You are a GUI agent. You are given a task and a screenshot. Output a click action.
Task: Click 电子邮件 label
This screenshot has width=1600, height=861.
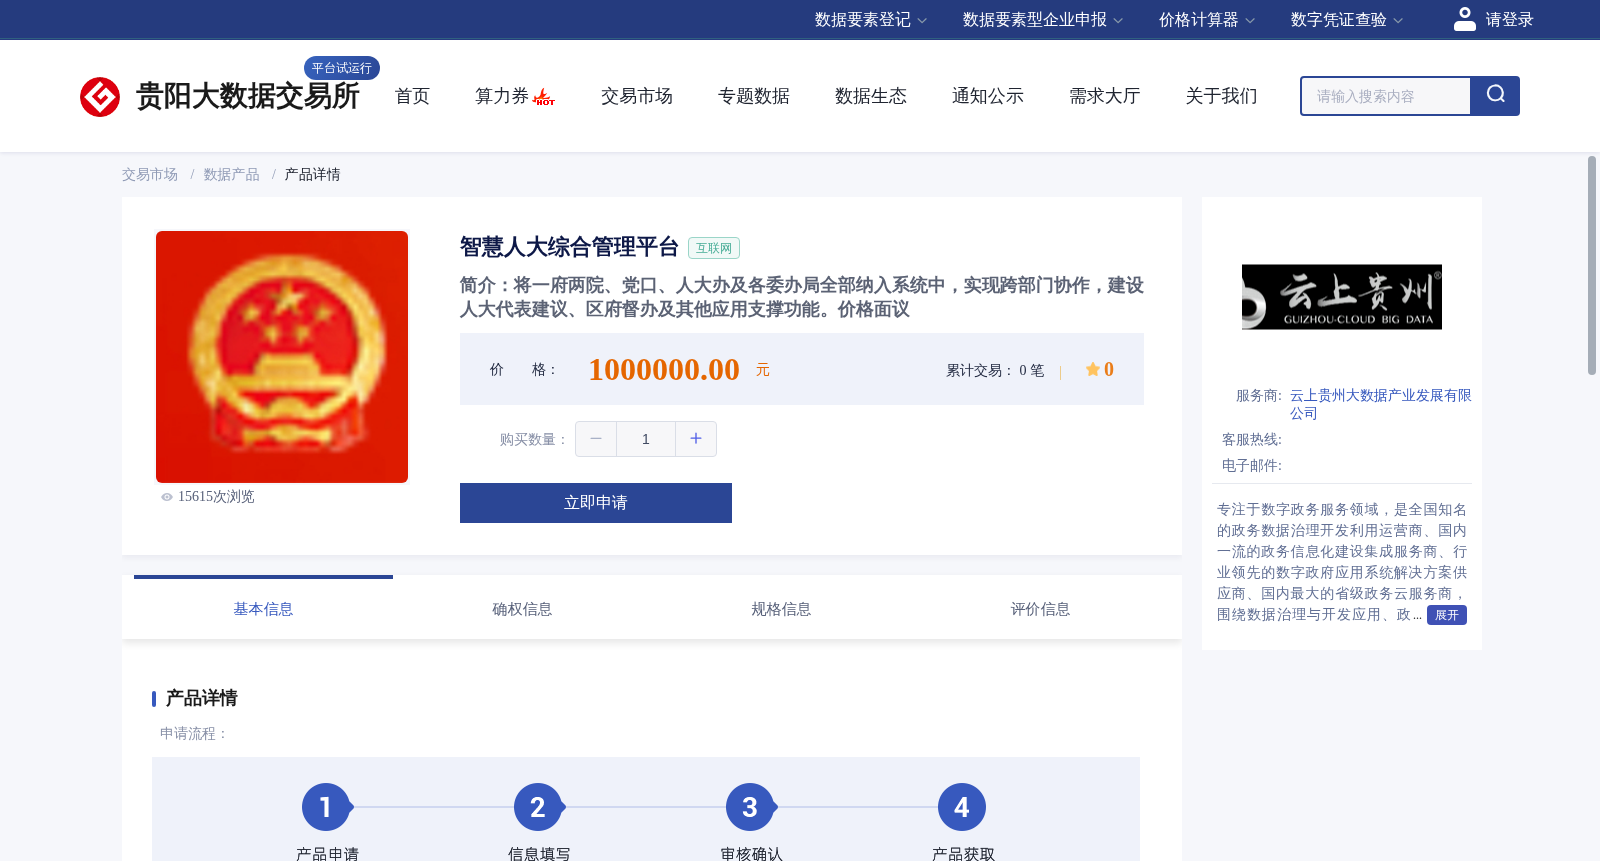[x=1252, y=466]
